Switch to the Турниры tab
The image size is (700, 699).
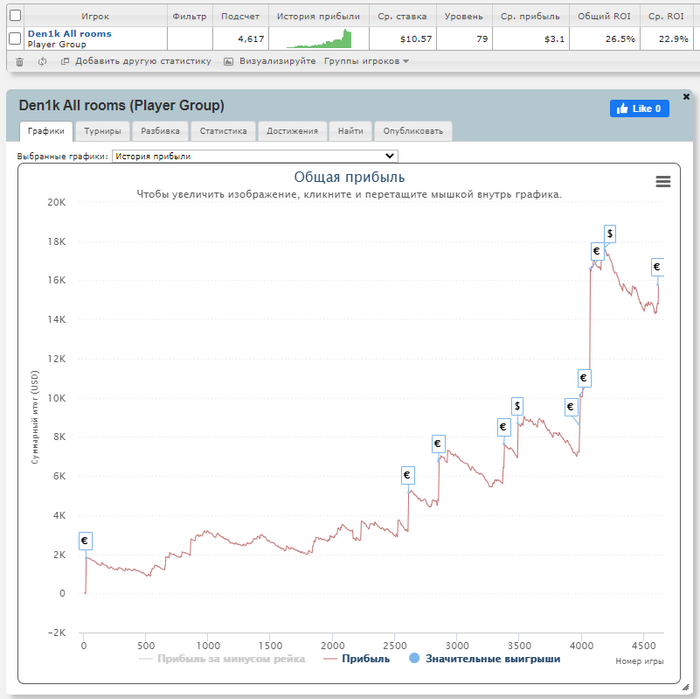(103, 131)
